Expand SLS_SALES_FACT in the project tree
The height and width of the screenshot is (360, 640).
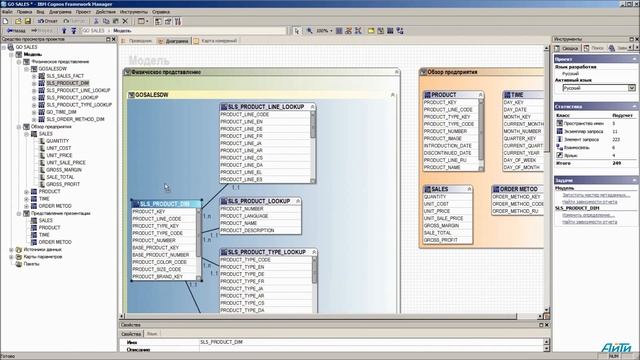point(34,76)
